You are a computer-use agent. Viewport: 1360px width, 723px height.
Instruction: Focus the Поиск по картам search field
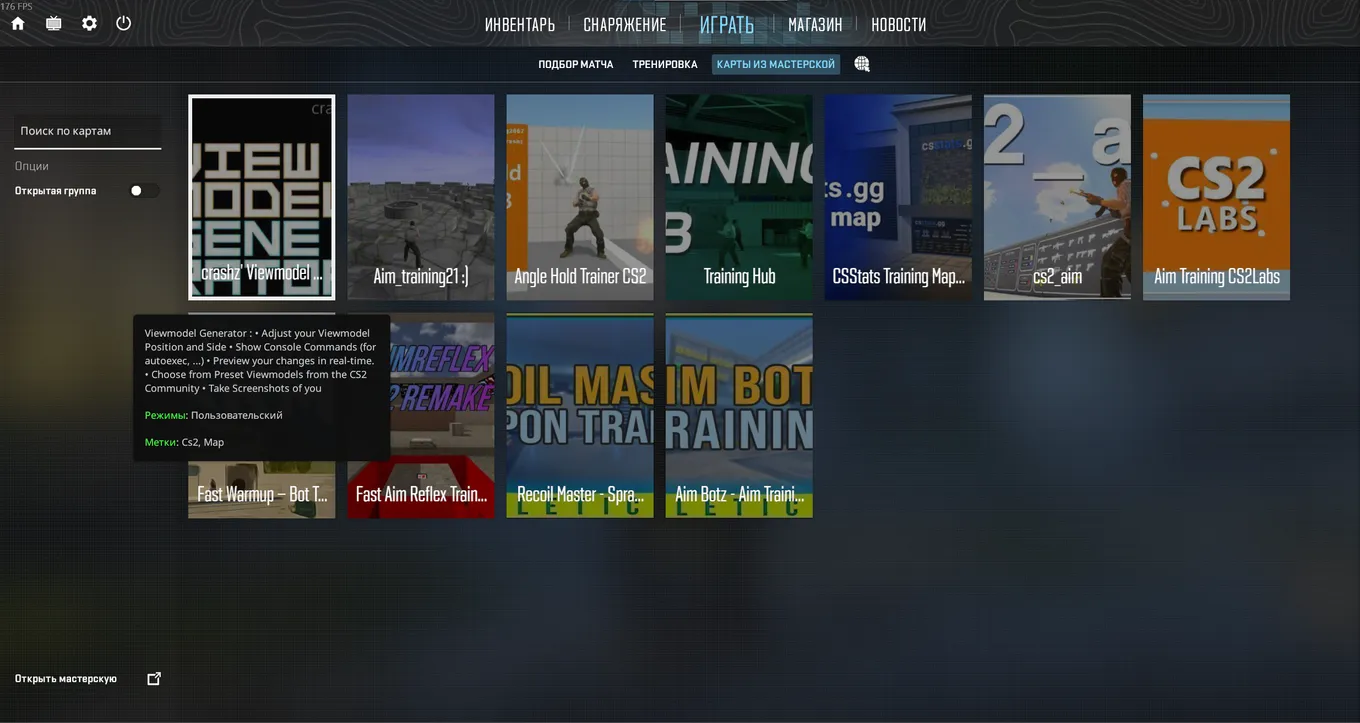[x=88, y=131]
